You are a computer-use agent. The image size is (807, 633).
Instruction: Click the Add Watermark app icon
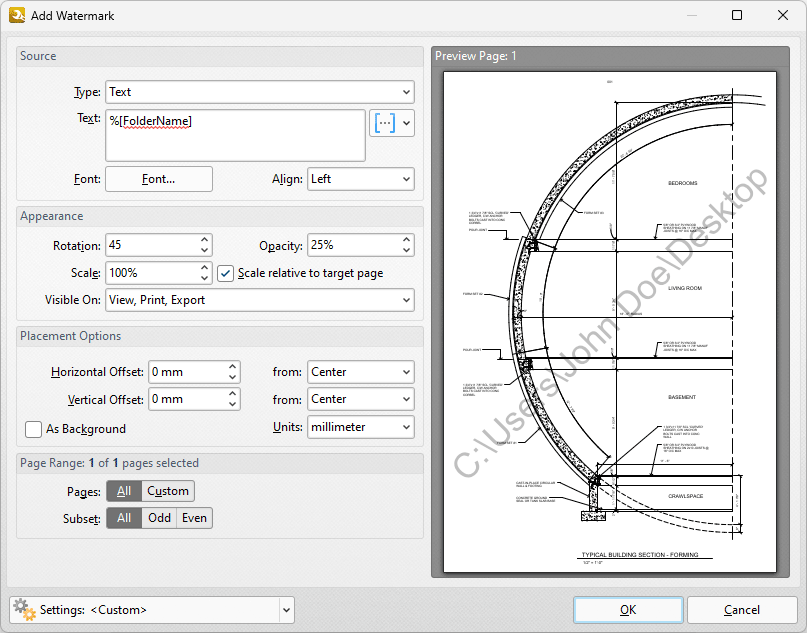tap(17, 15)
